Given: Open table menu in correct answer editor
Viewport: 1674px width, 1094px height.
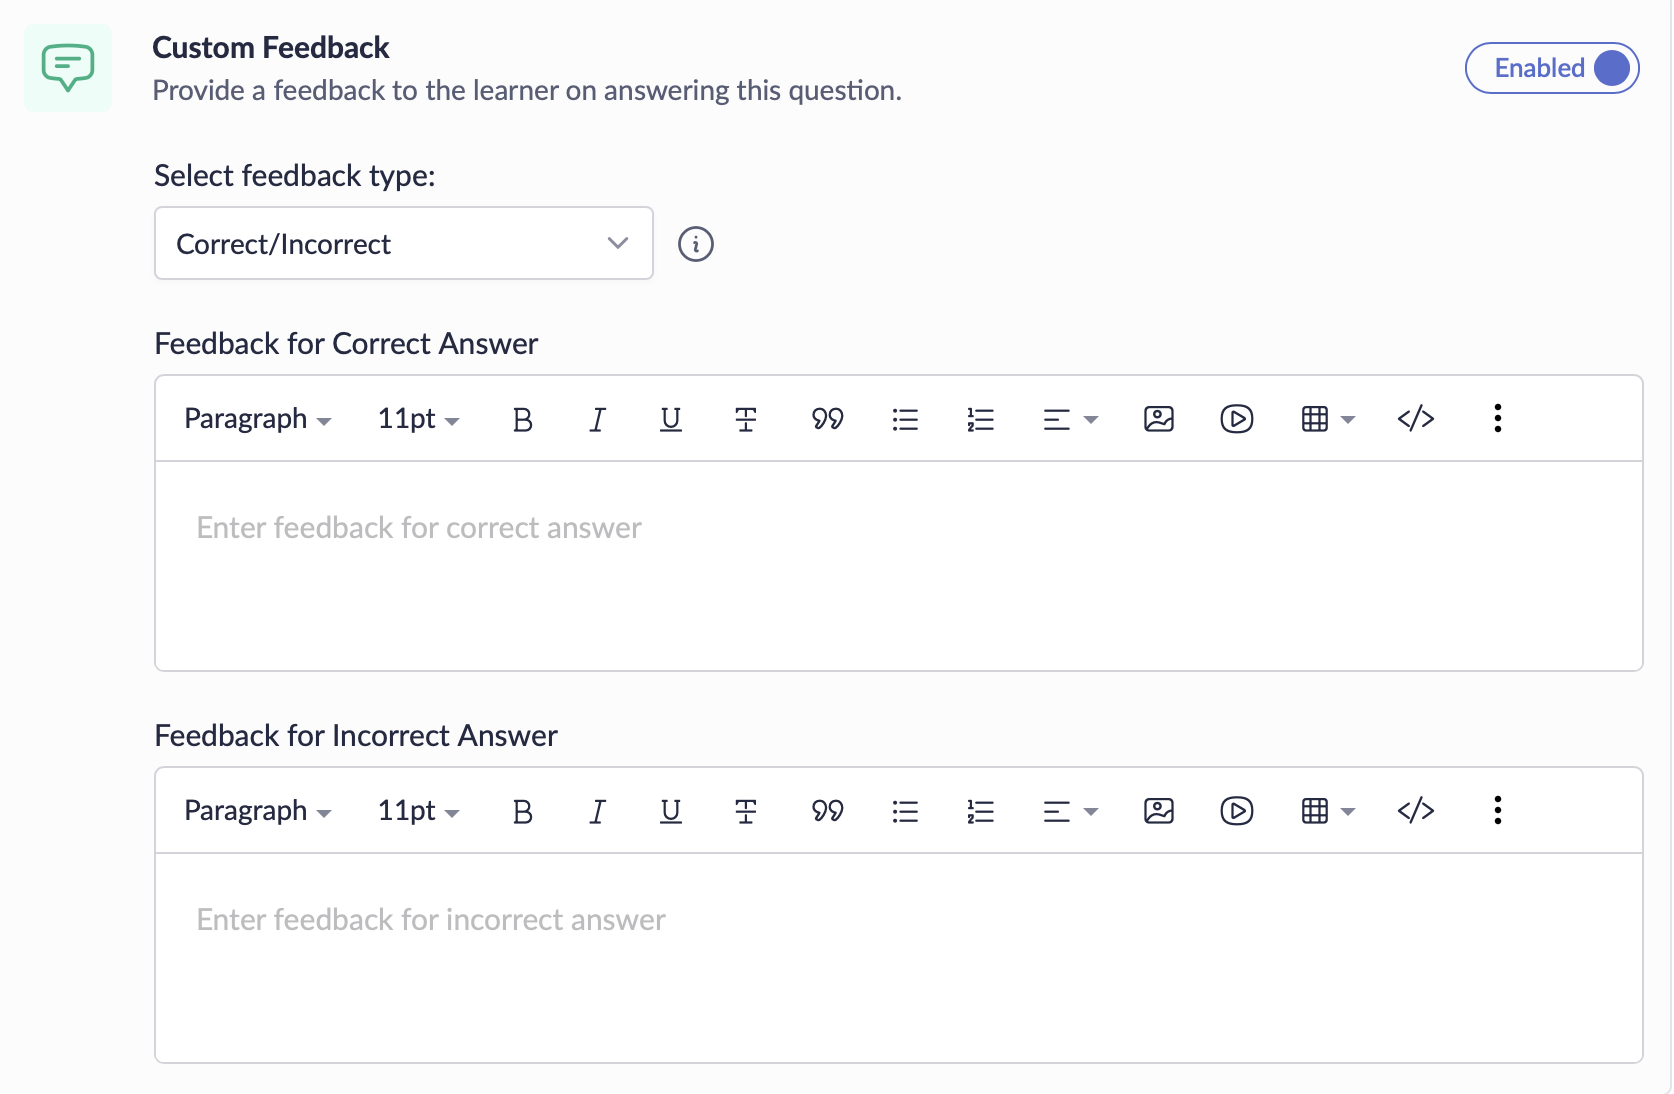Looking at the screenshot, I should click(x=1327, y=419).
